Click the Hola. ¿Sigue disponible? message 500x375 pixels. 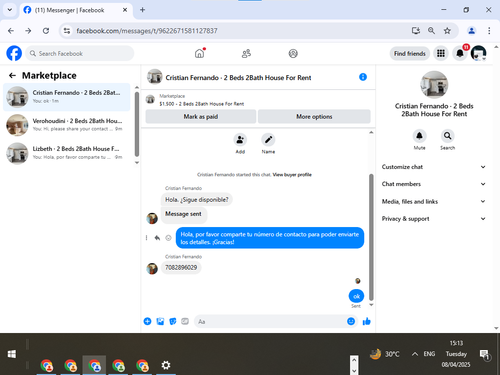tap(197, 200)
